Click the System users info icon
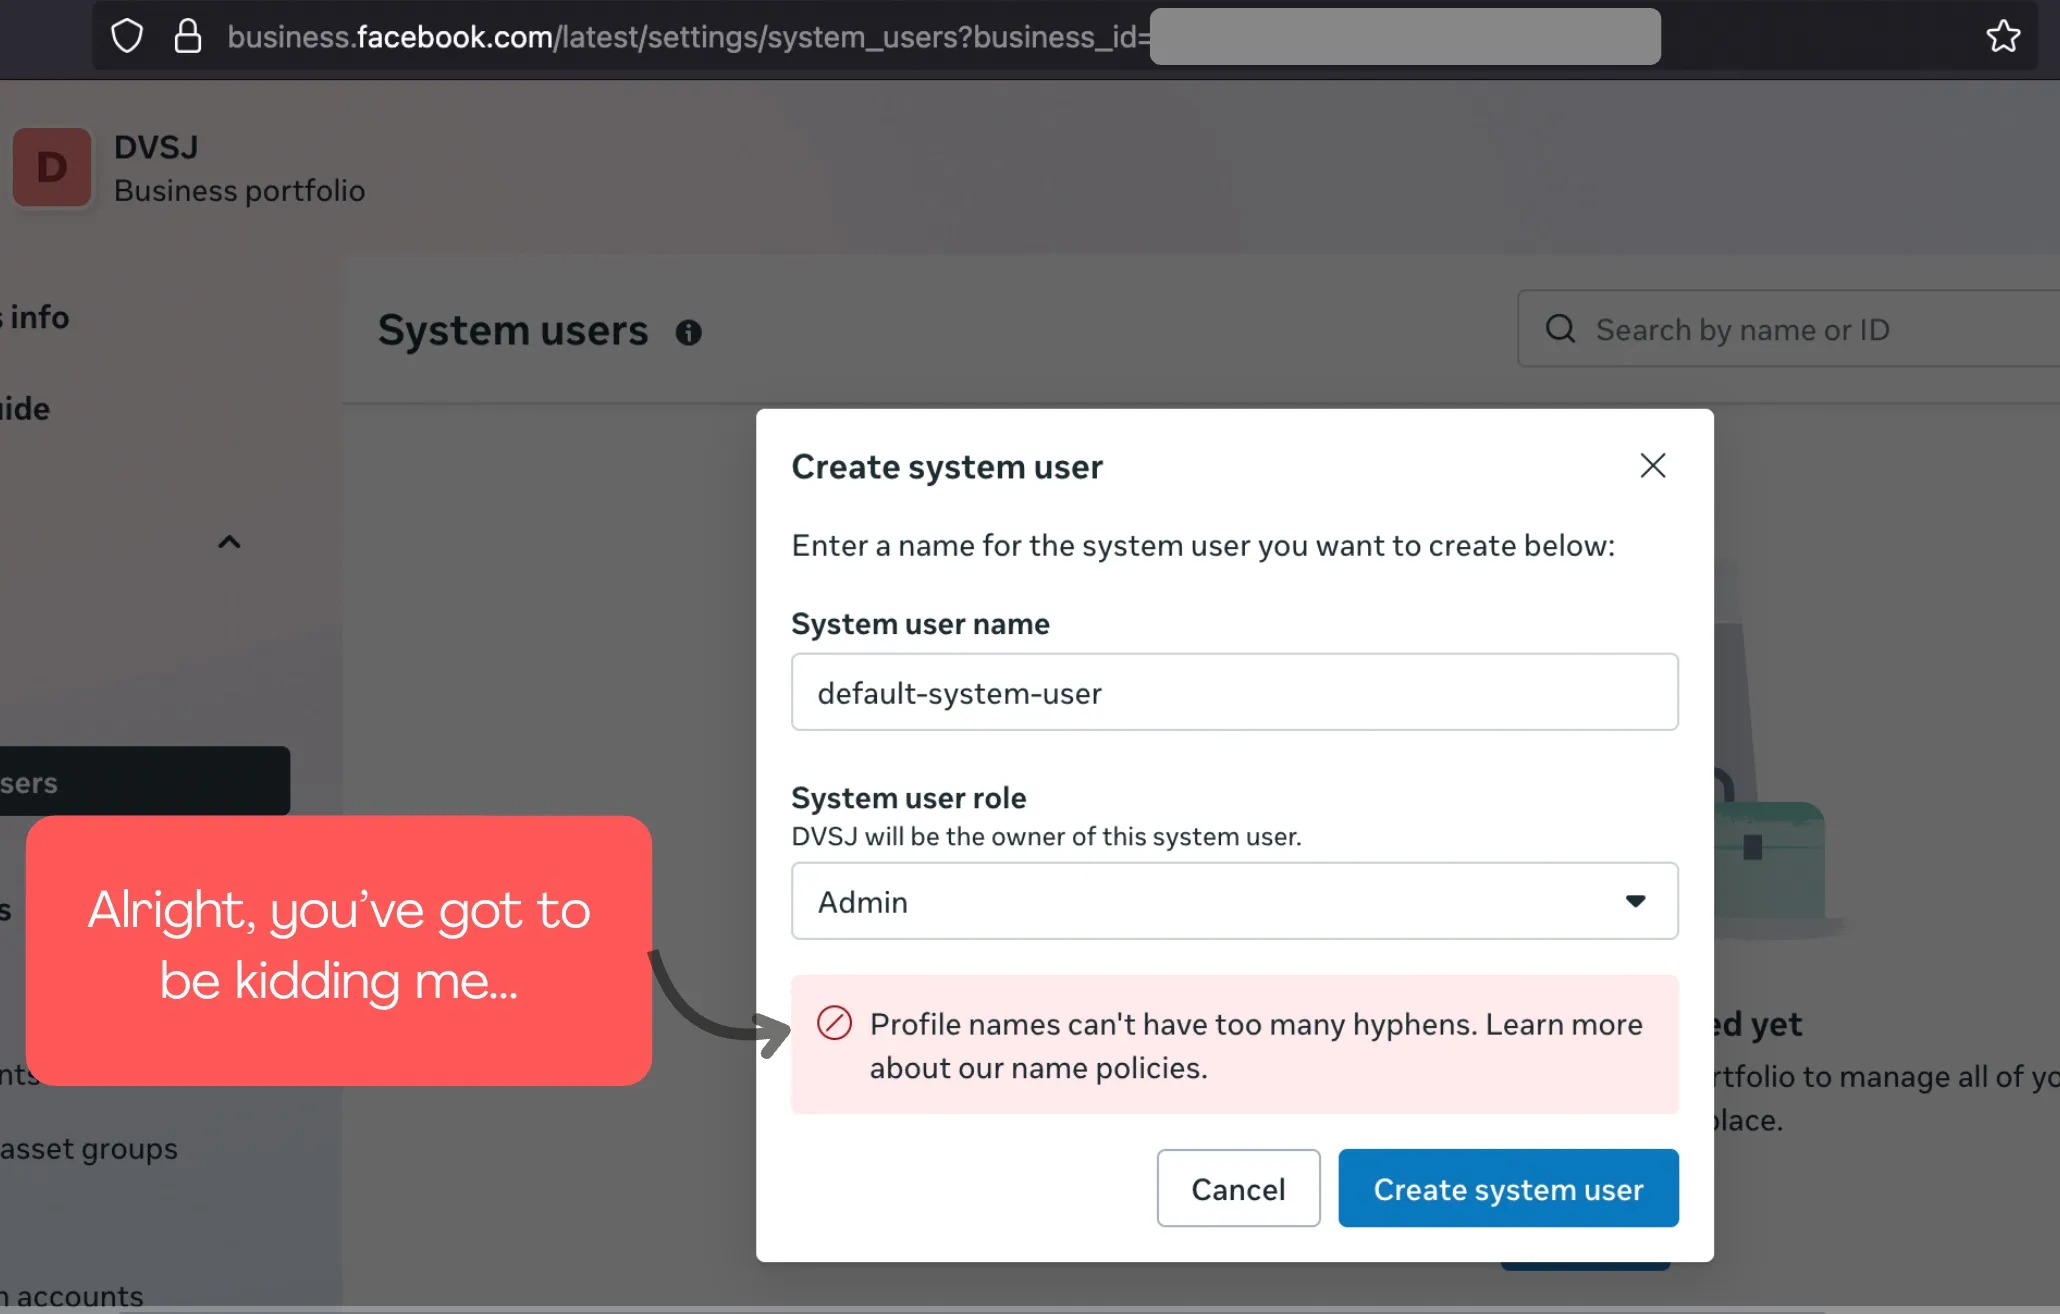Screen dimensions: 2060x1314 coord(688,332)
